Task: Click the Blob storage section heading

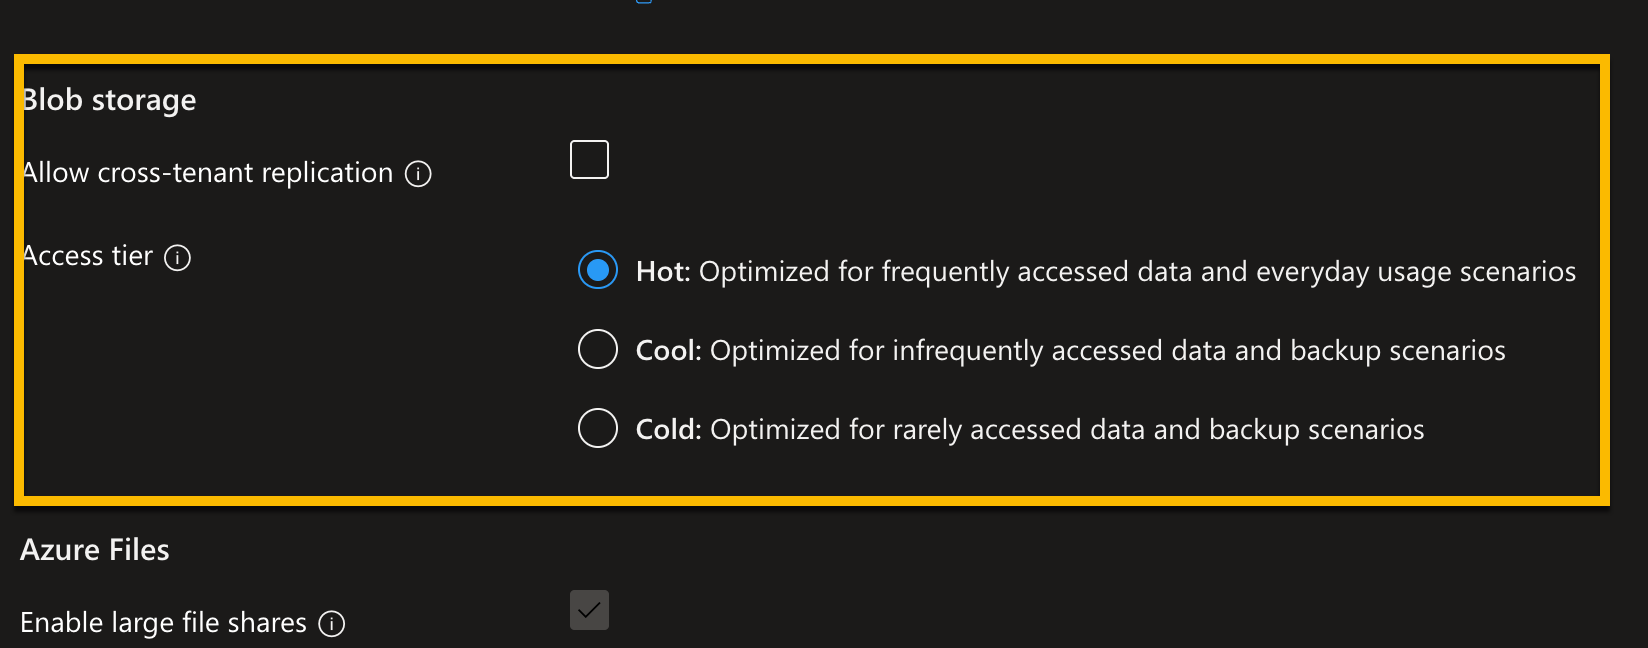Action: pos(108,99)
